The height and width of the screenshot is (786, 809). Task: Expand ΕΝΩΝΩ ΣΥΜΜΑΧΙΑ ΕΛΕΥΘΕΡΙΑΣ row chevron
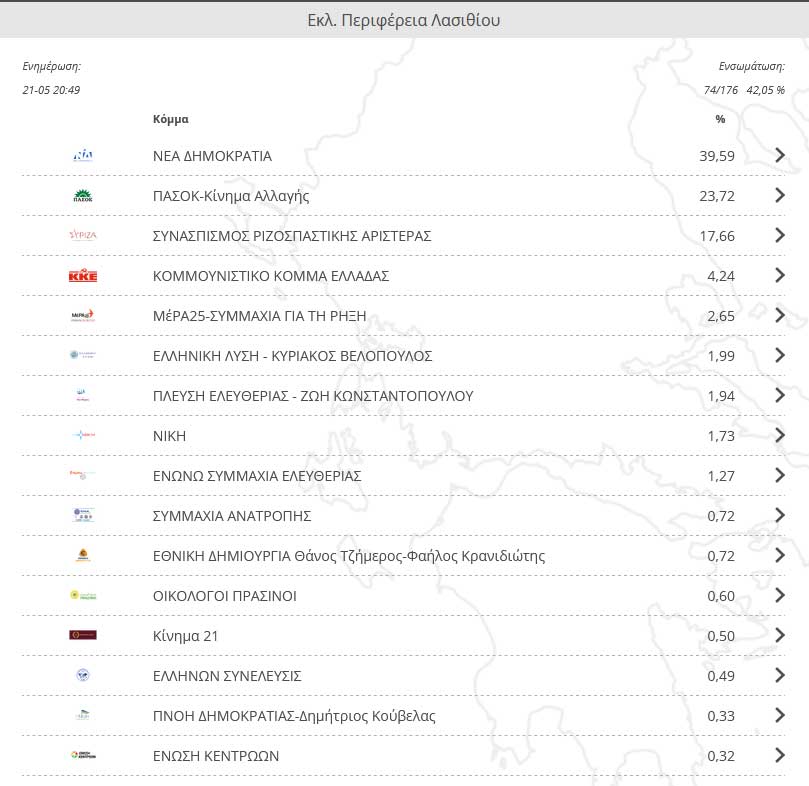[x=780, y=475]
